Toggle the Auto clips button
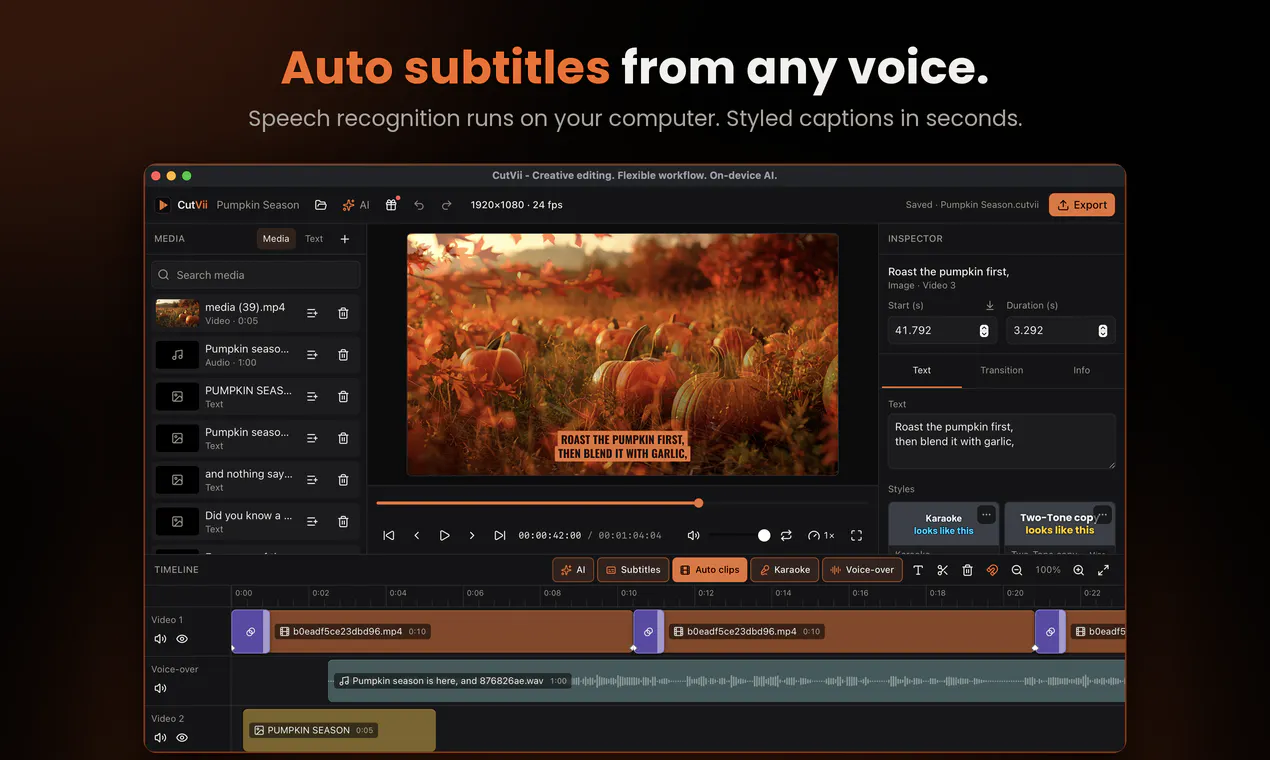The width and height of the screenshot is (1270, 760). coord(710,570)
